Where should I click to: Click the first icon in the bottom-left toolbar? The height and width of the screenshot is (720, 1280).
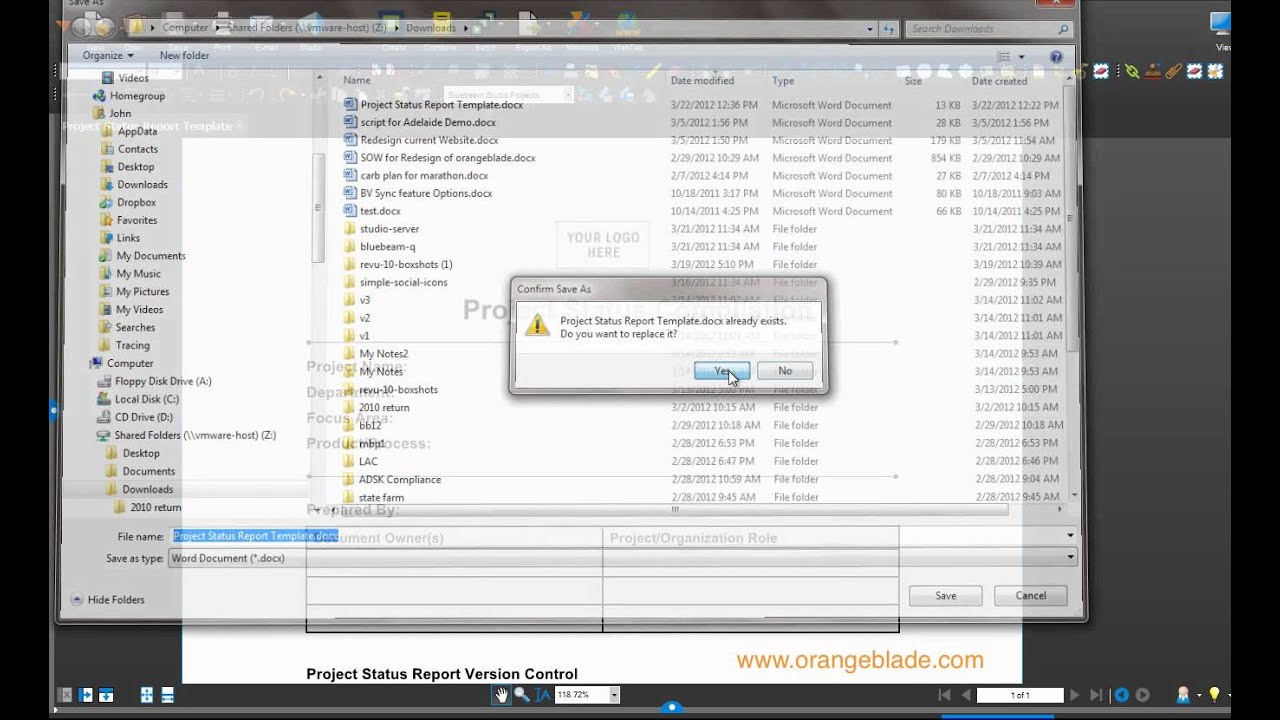pyautogui.click(x=66, y=694)
